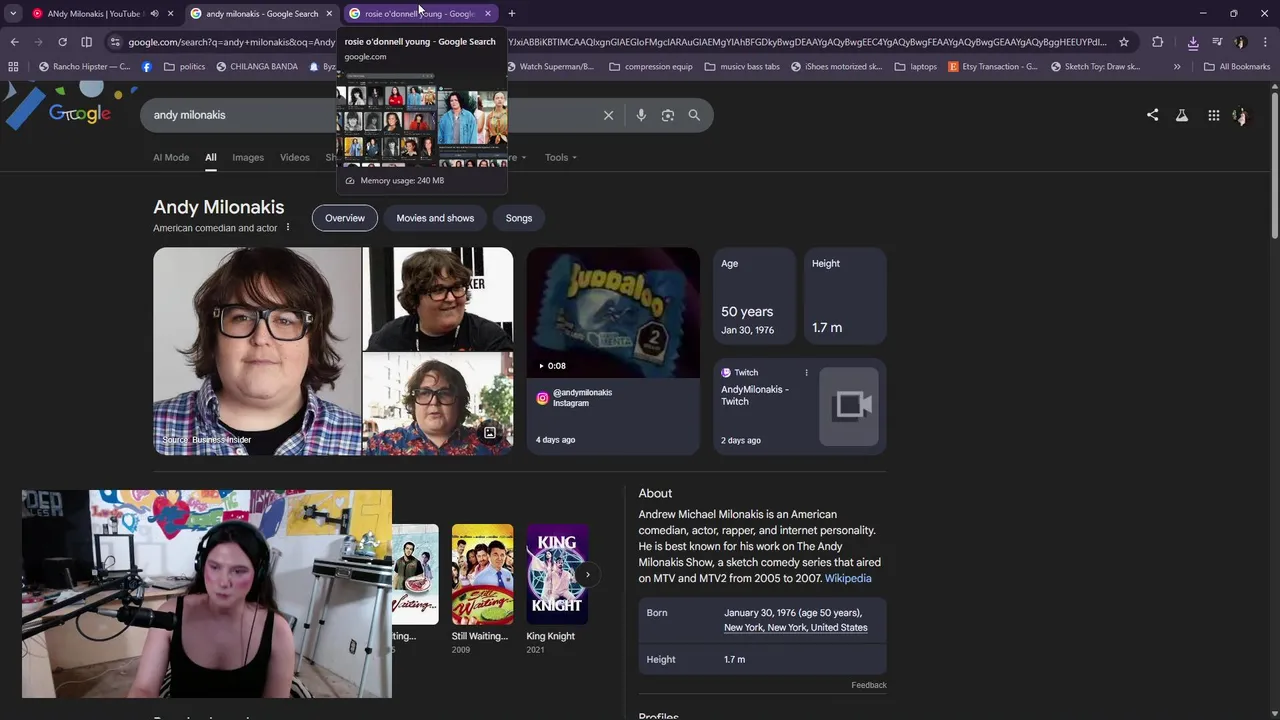Image resolution: width=1280 pixels, height=720 pixels.
Task: Reload the current page
Action: click(62, 42)
